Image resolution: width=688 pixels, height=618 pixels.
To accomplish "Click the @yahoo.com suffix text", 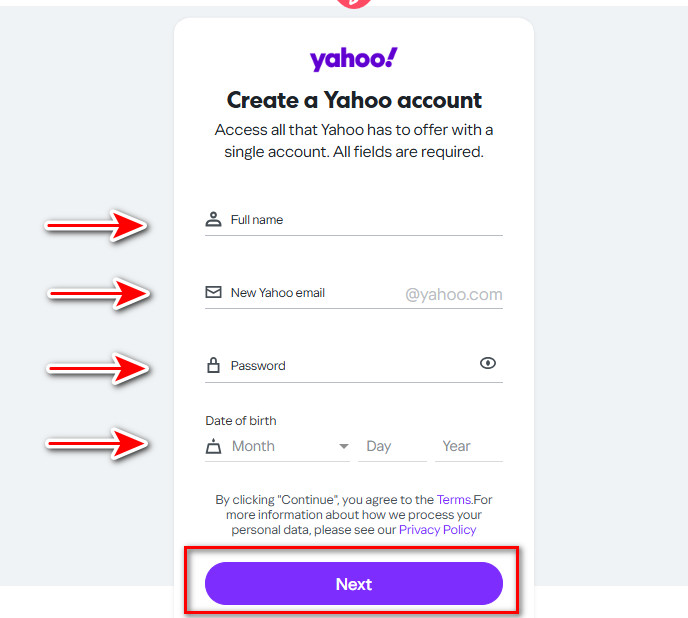I will click(x=454, y=294).
